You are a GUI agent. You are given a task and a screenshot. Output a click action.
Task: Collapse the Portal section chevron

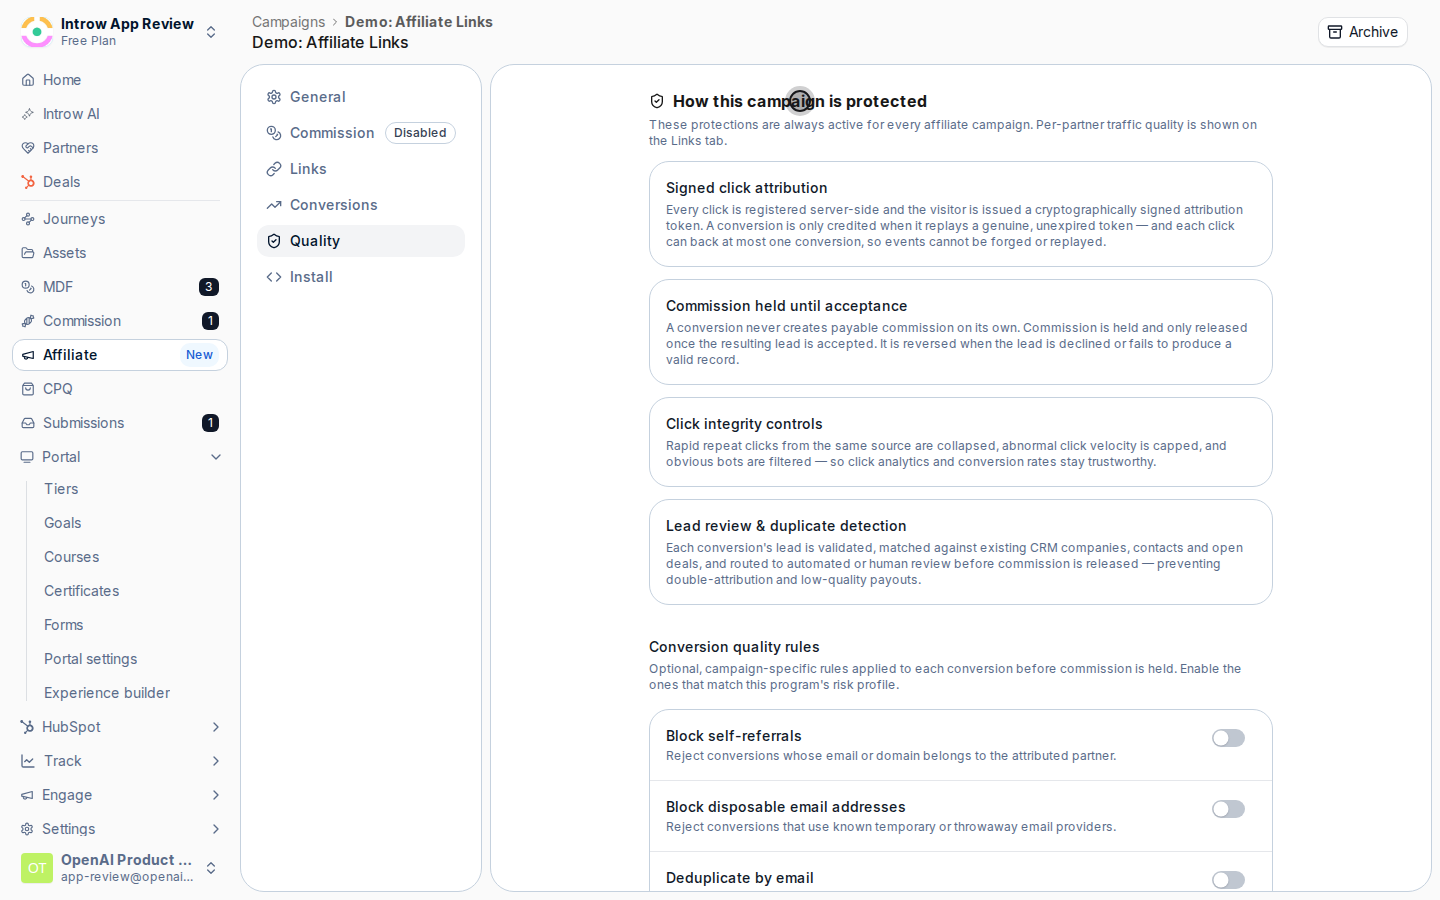[x=216, y=457]
